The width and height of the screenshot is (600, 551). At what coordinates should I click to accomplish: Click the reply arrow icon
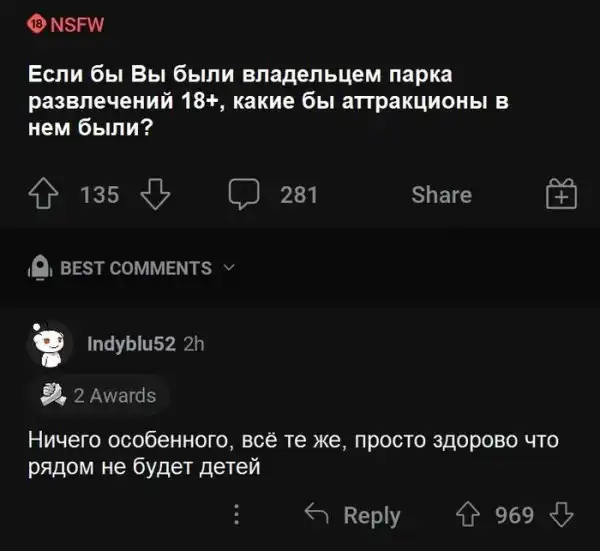point(317,515)
